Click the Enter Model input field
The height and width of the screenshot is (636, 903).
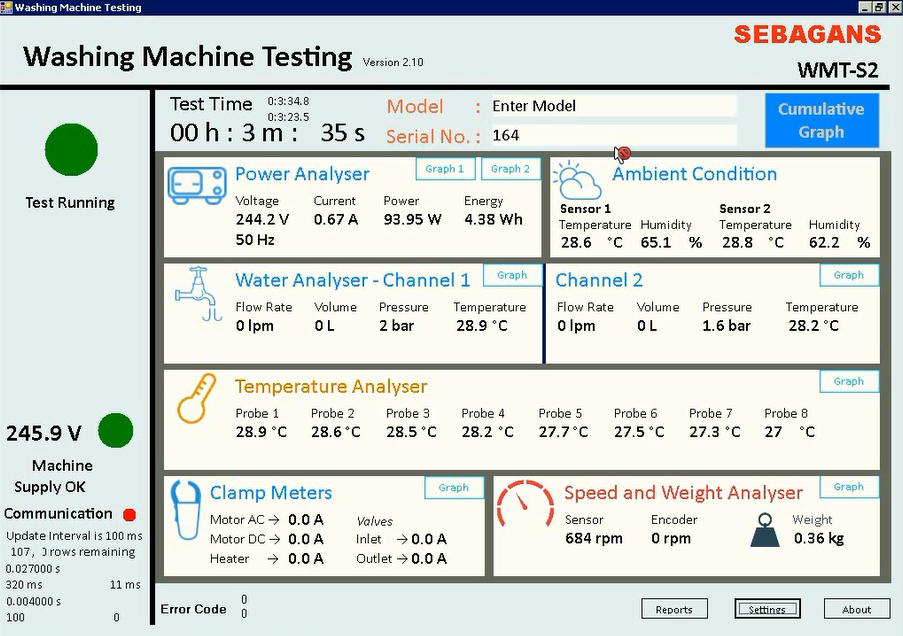coord(612,106)
